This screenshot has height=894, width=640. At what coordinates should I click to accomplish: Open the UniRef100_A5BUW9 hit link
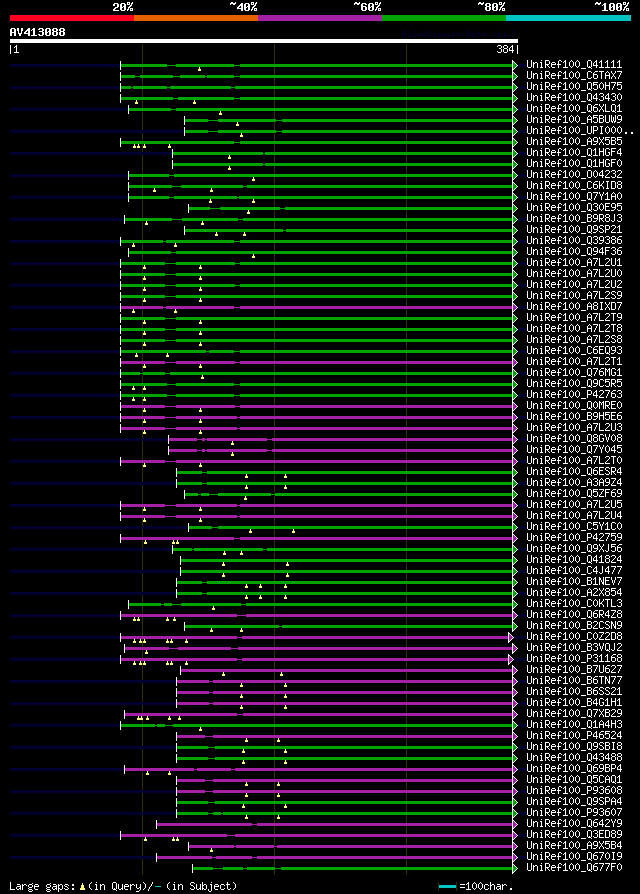(x=574, y=120)
